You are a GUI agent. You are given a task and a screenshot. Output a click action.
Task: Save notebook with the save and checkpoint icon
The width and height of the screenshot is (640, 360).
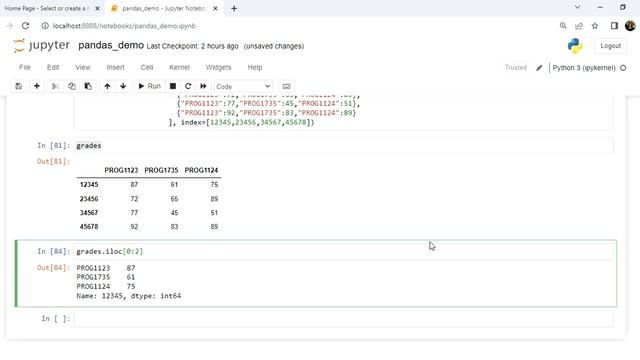pos(19,86)
